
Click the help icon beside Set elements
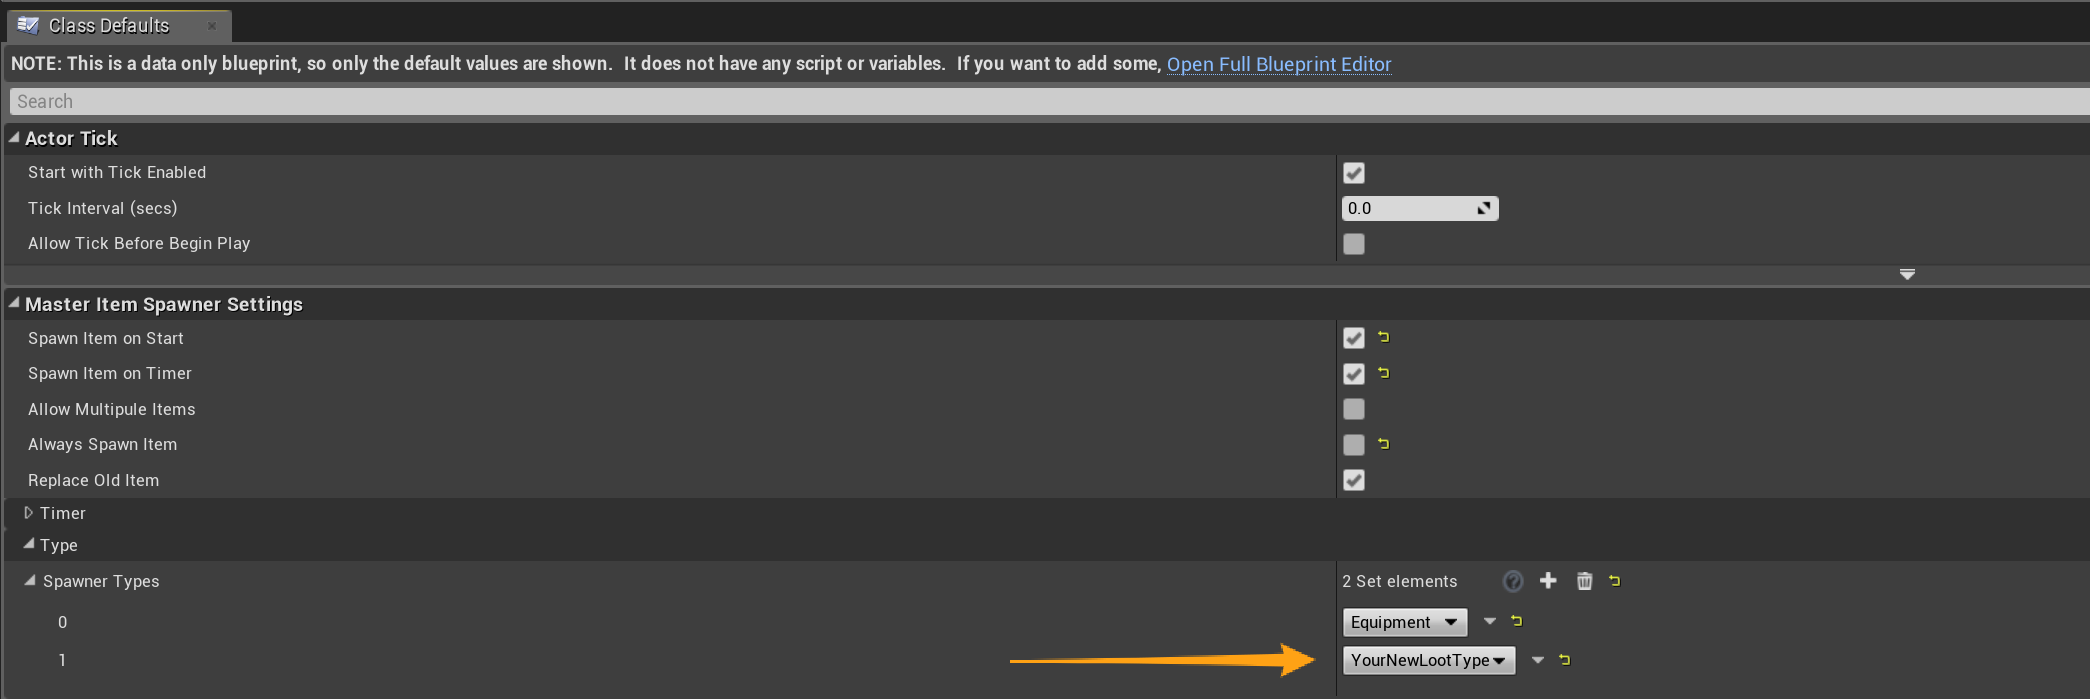tap(1512, 580)
